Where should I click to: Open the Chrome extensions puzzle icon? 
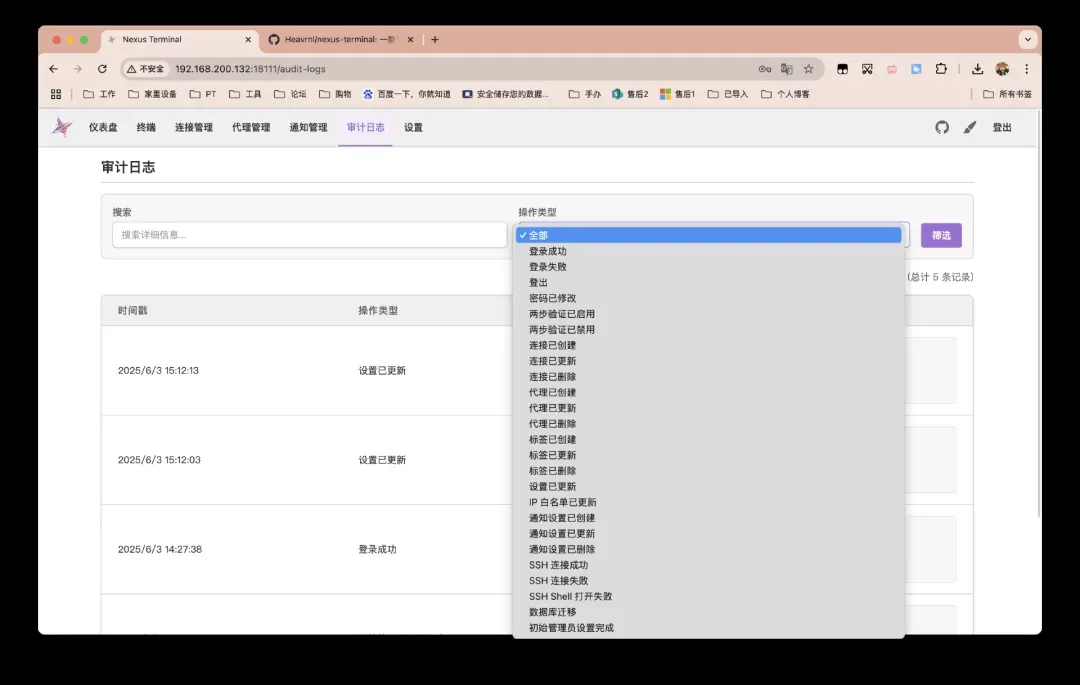(x=941, y=69)
